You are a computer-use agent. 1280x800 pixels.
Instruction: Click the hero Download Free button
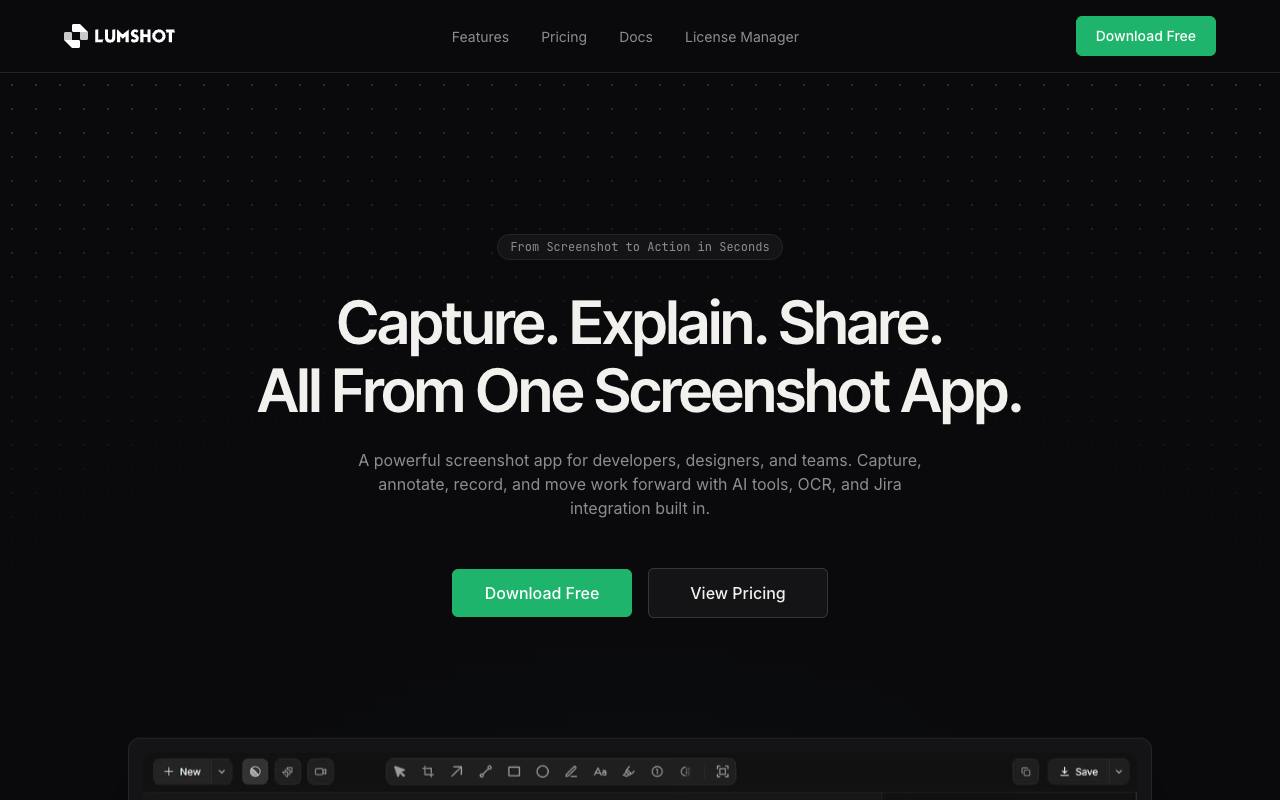[542, 593]
